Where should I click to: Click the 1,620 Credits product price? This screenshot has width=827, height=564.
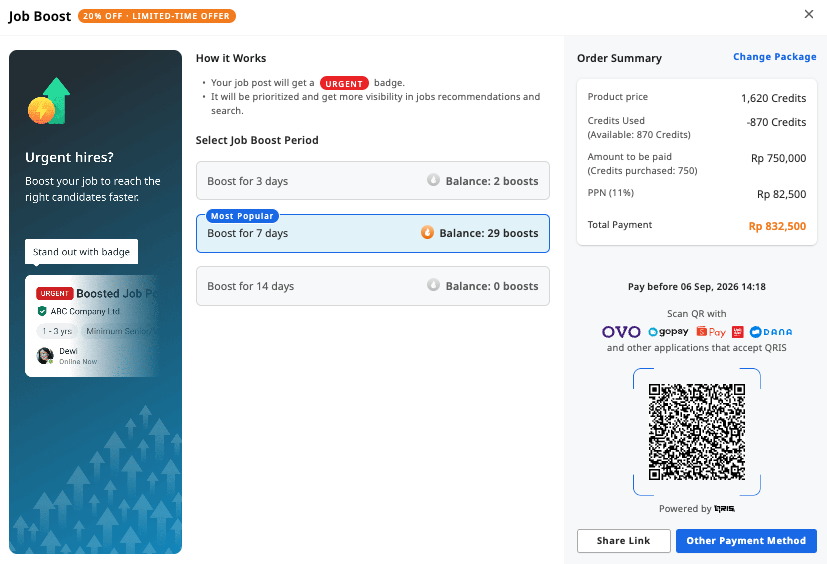pos(773,98)
